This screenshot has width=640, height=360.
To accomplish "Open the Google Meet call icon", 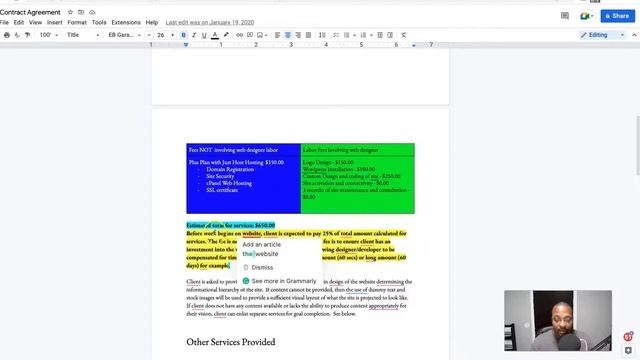I will (x=587, y=16).
